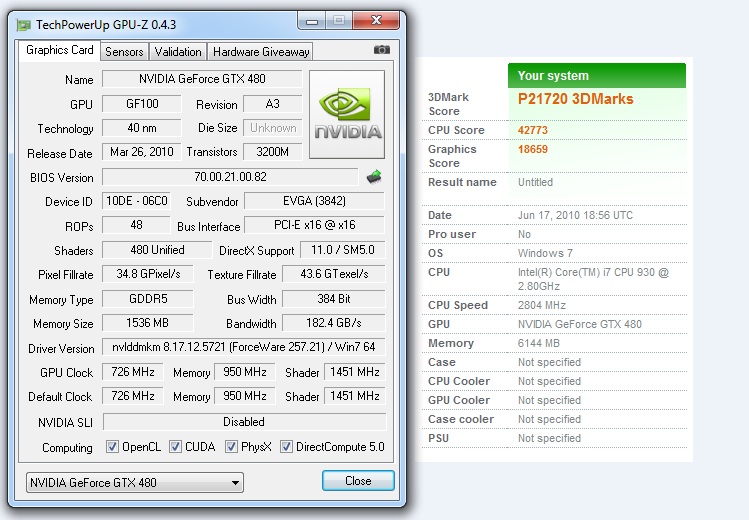Viewport: 749px width, 520px height.
Task: Click the Technology field 40 nm
Action: tap(142, 128)
